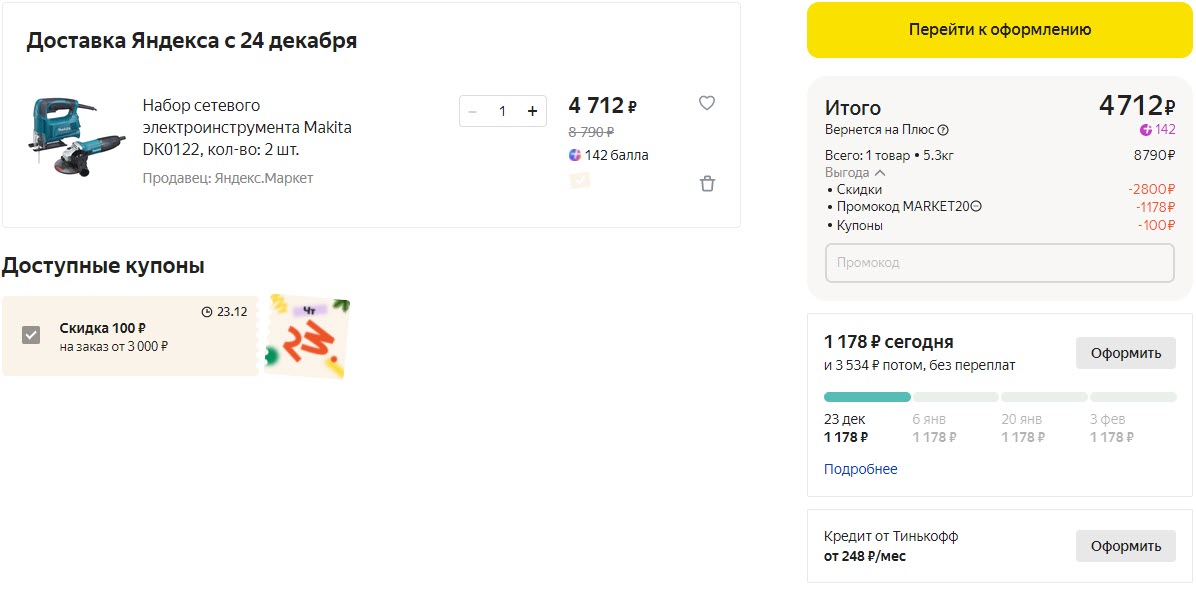
Task: Click 'Оформить' for the Тинькофф credit
Action: pos(1125,546)
